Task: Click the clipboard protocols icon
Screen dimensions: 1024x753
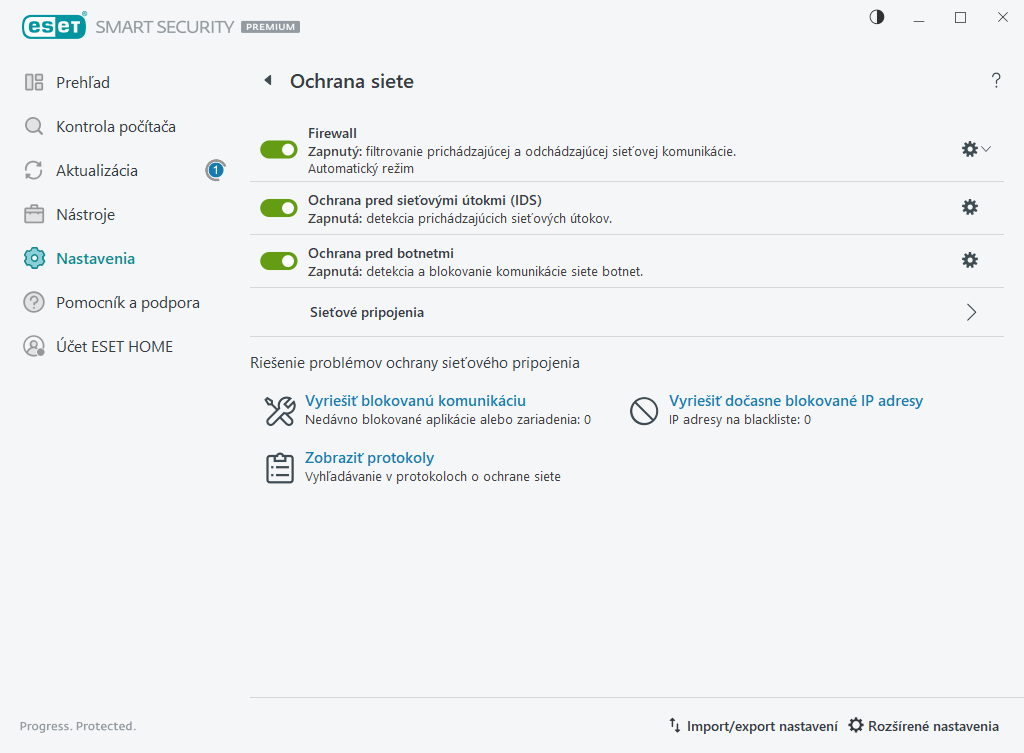Action: tap(279, 468)
